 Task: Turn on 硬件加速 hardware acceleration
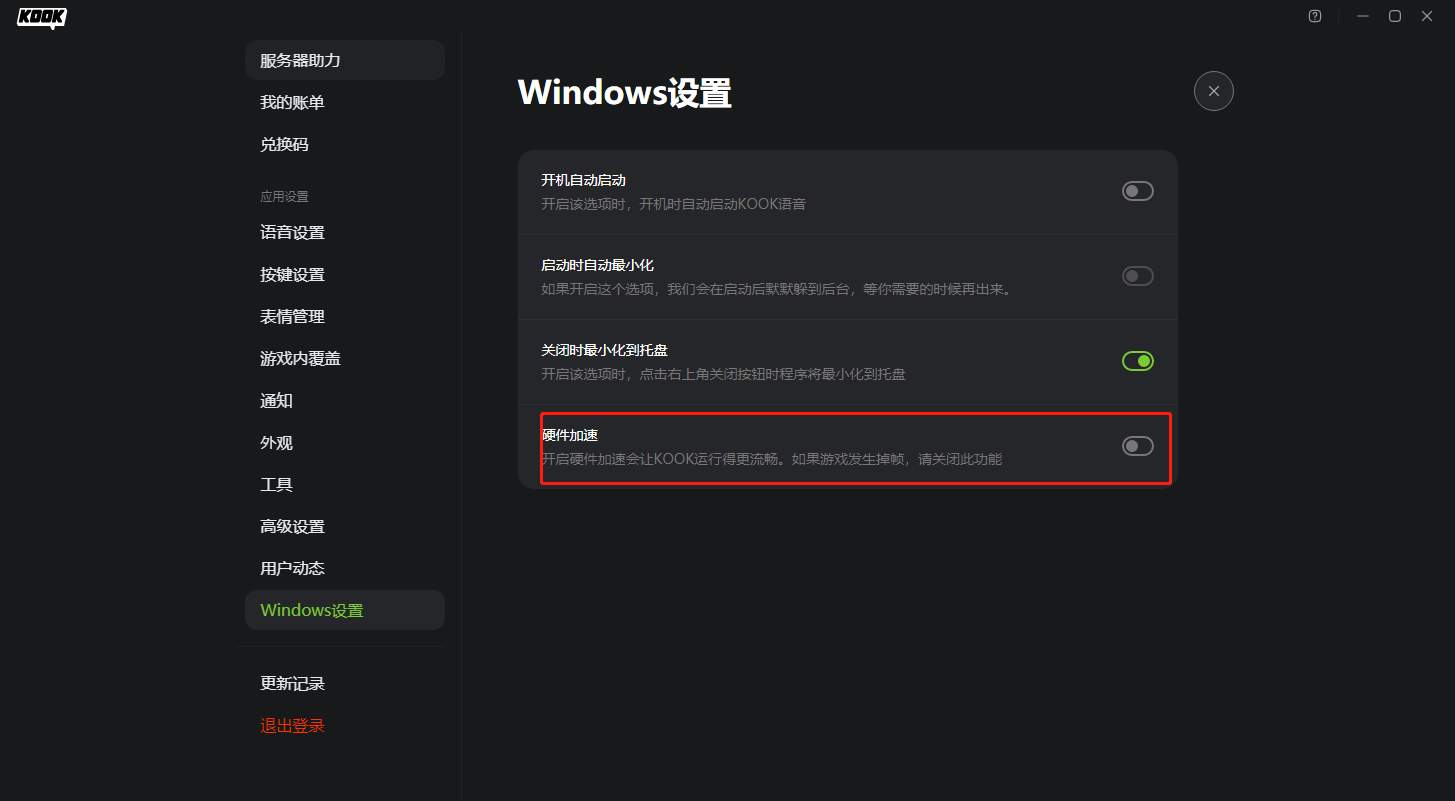(1137, 446)
